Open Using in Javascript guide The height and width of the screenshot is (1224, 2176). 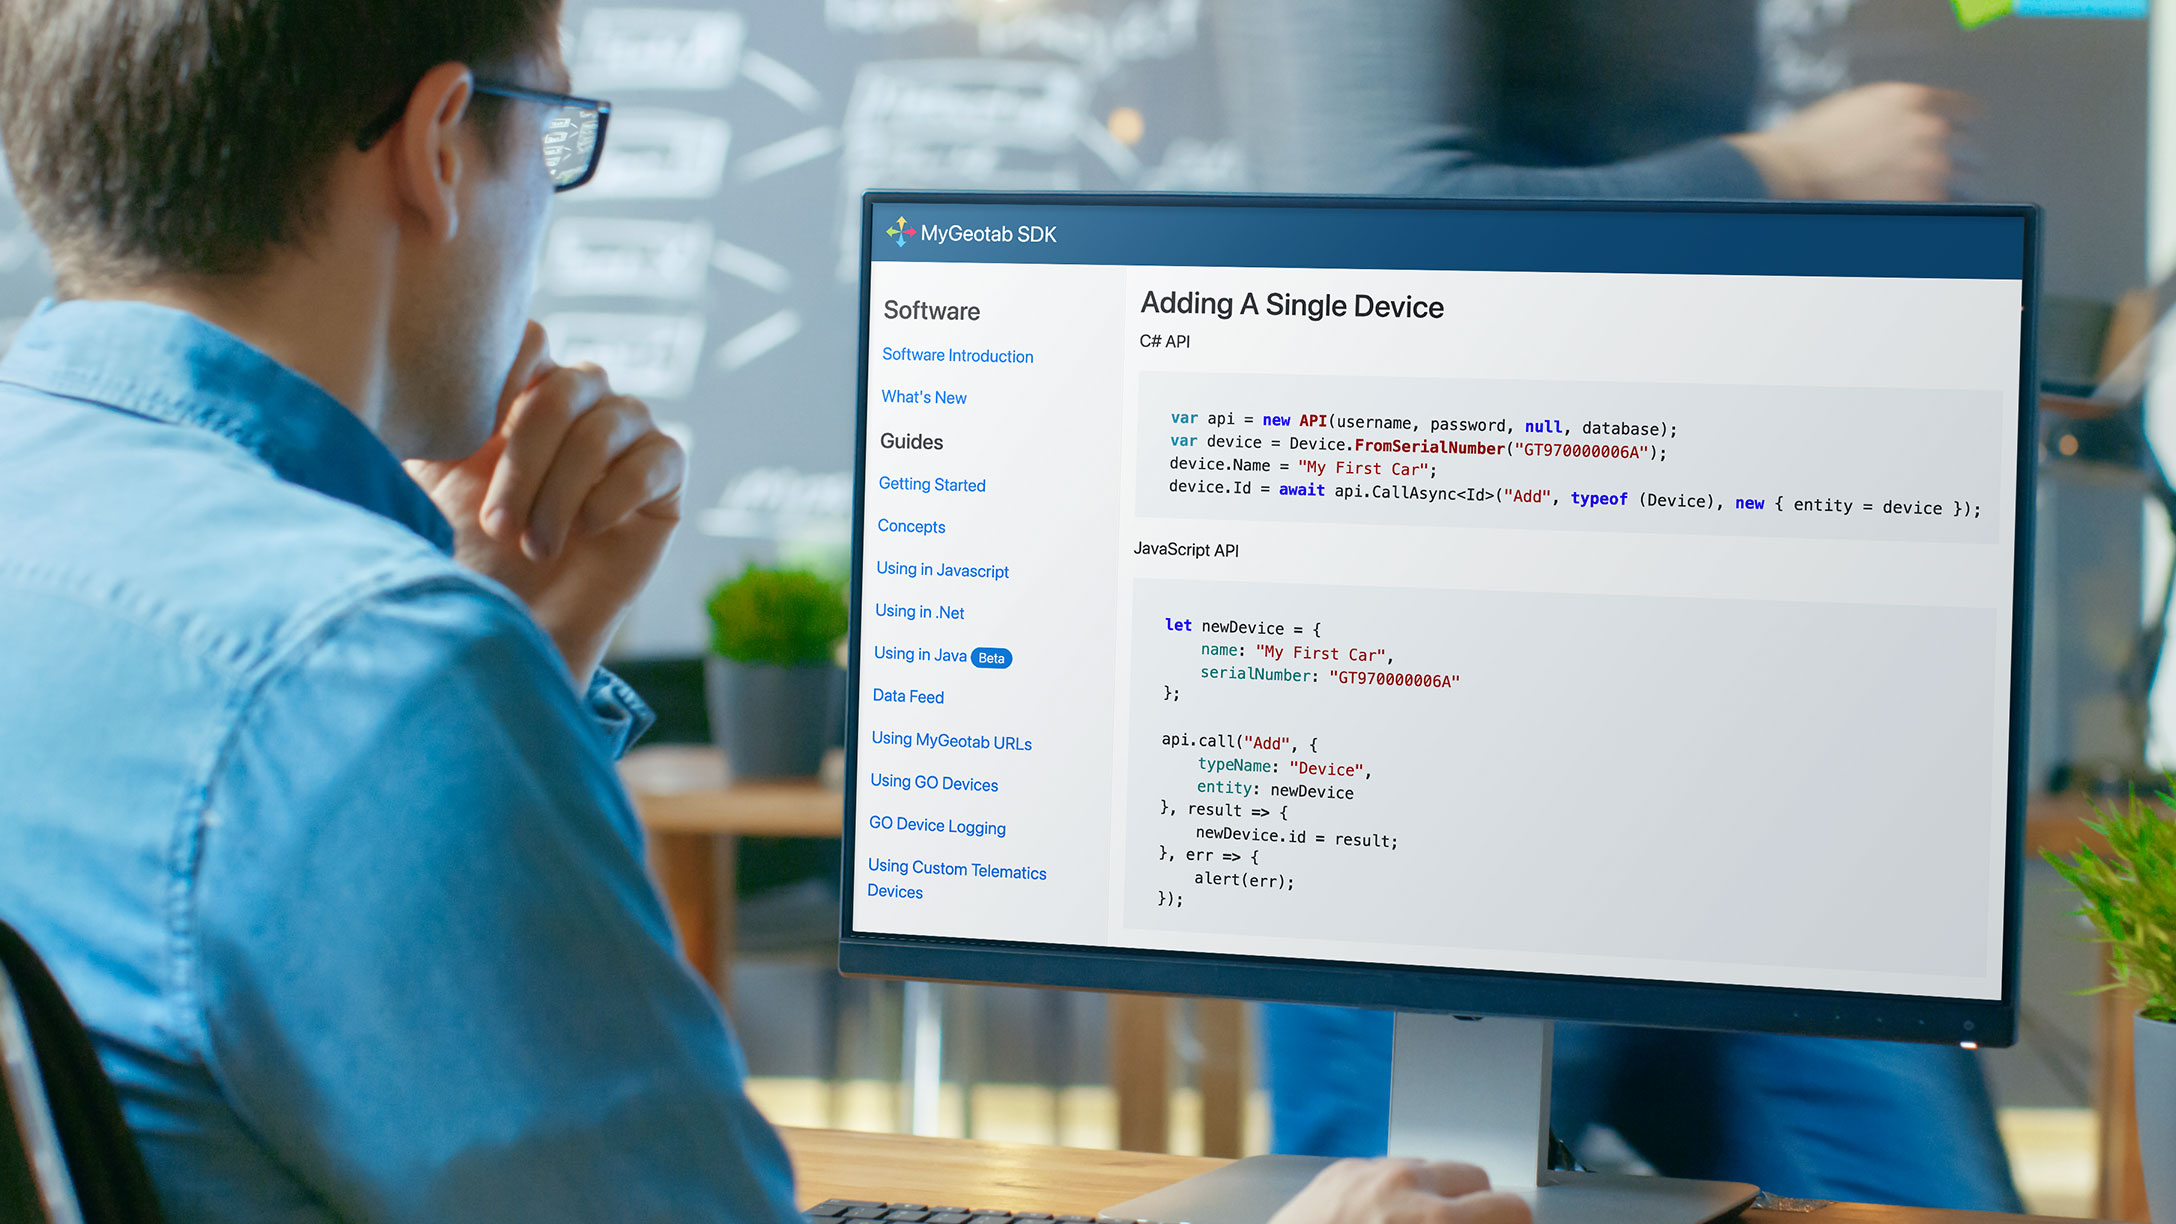[x=942, y=568]
